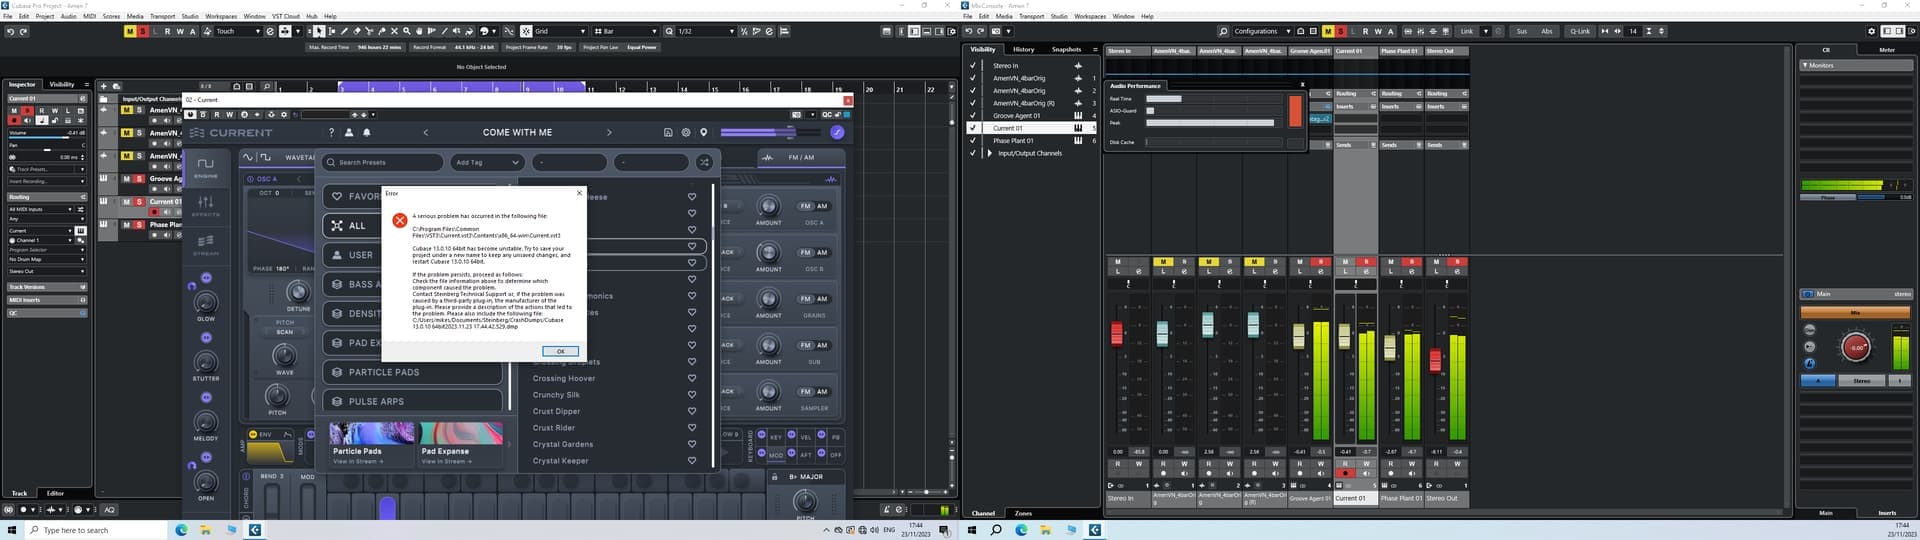The width and height of the screenshot is (1920, 540).
Task: Save preset with disk icon in Current
Action: pyautogui.click(x=668, y=132)
